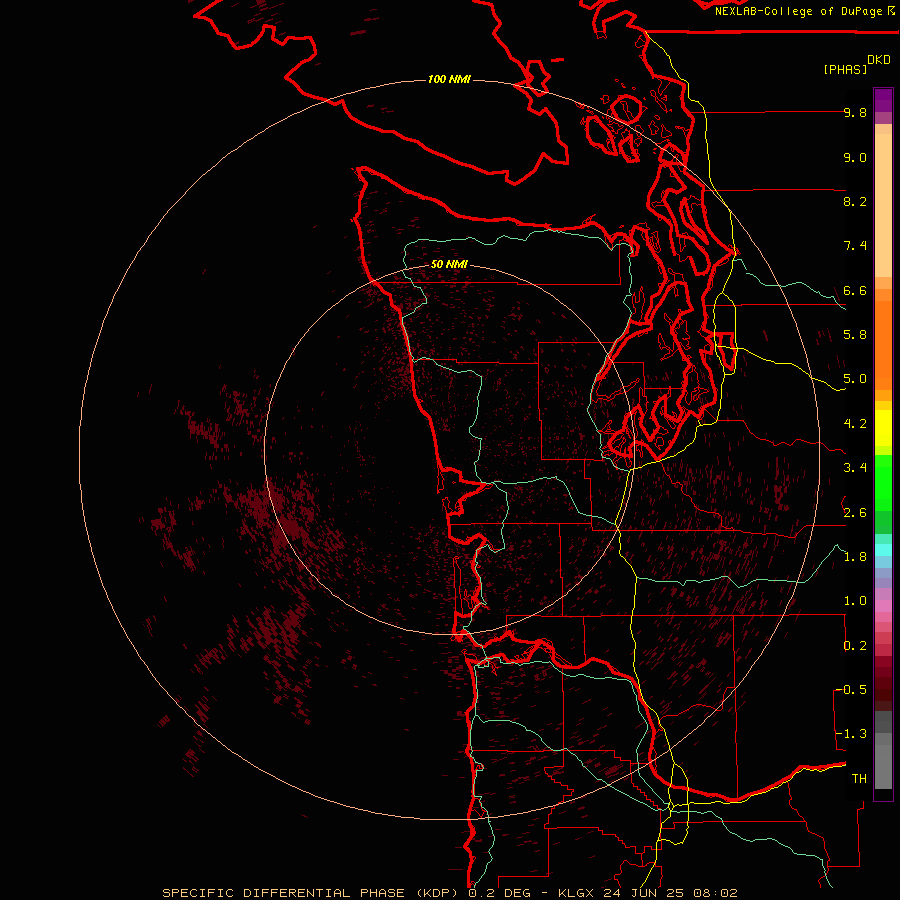Click the bright yellow color bar segment
900x900 pixels.
883,428
